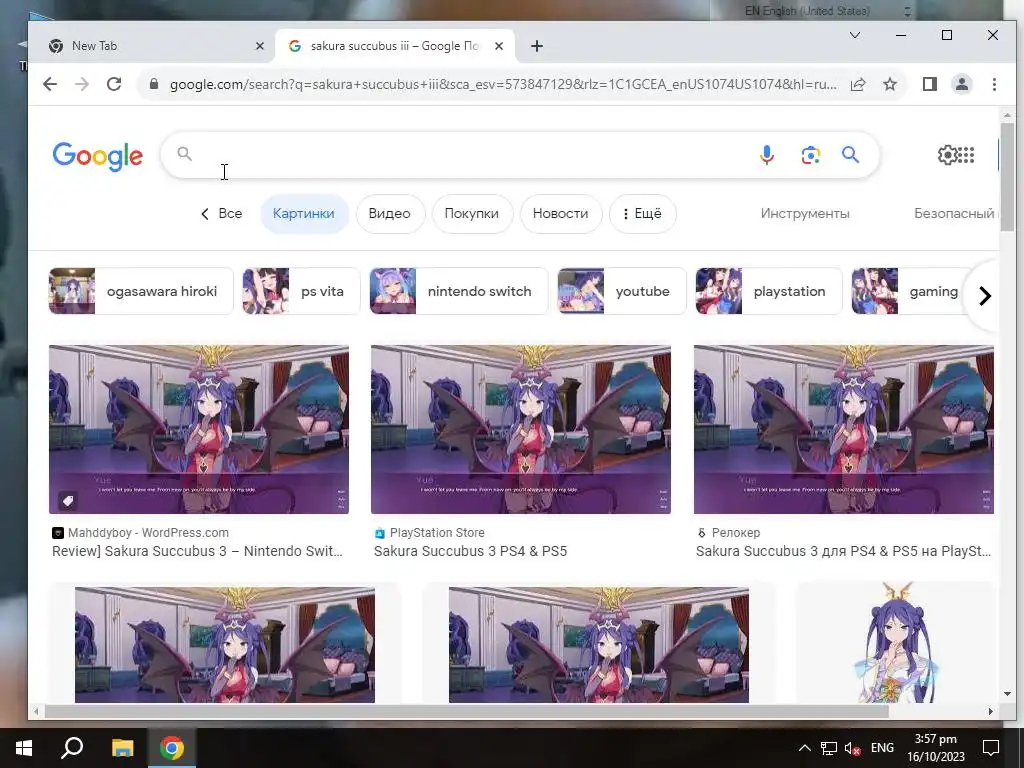Click the scroll-right arrow of horizontal scrollbar
The height and width of the screenshot is (768, 1024).
click(991, 711)
